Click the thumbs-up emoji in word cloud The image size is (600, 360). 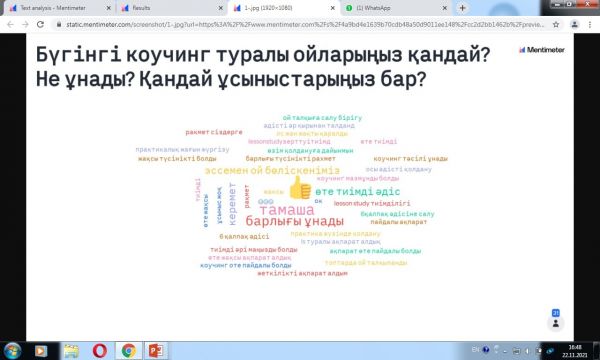(300, 188)
